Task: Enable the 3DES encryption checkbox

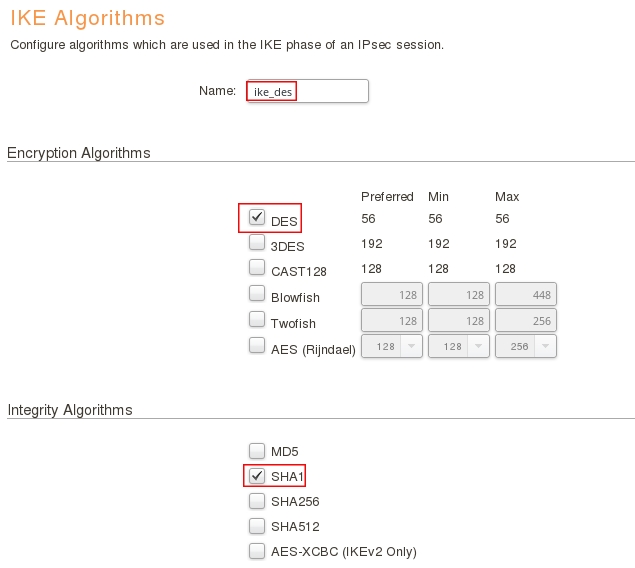Action: pos(257,243)
